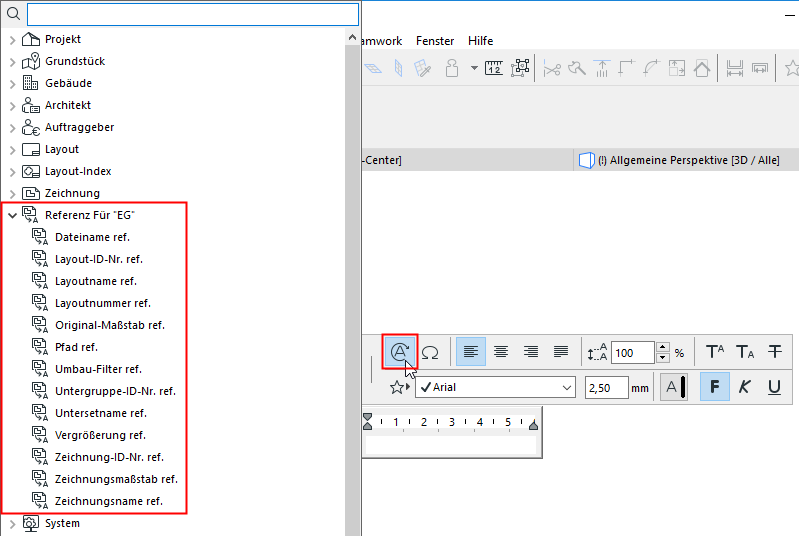Select Layoutname ref. autotext
The height and width of the screenshot is (536, 799).
pos(96,281)
